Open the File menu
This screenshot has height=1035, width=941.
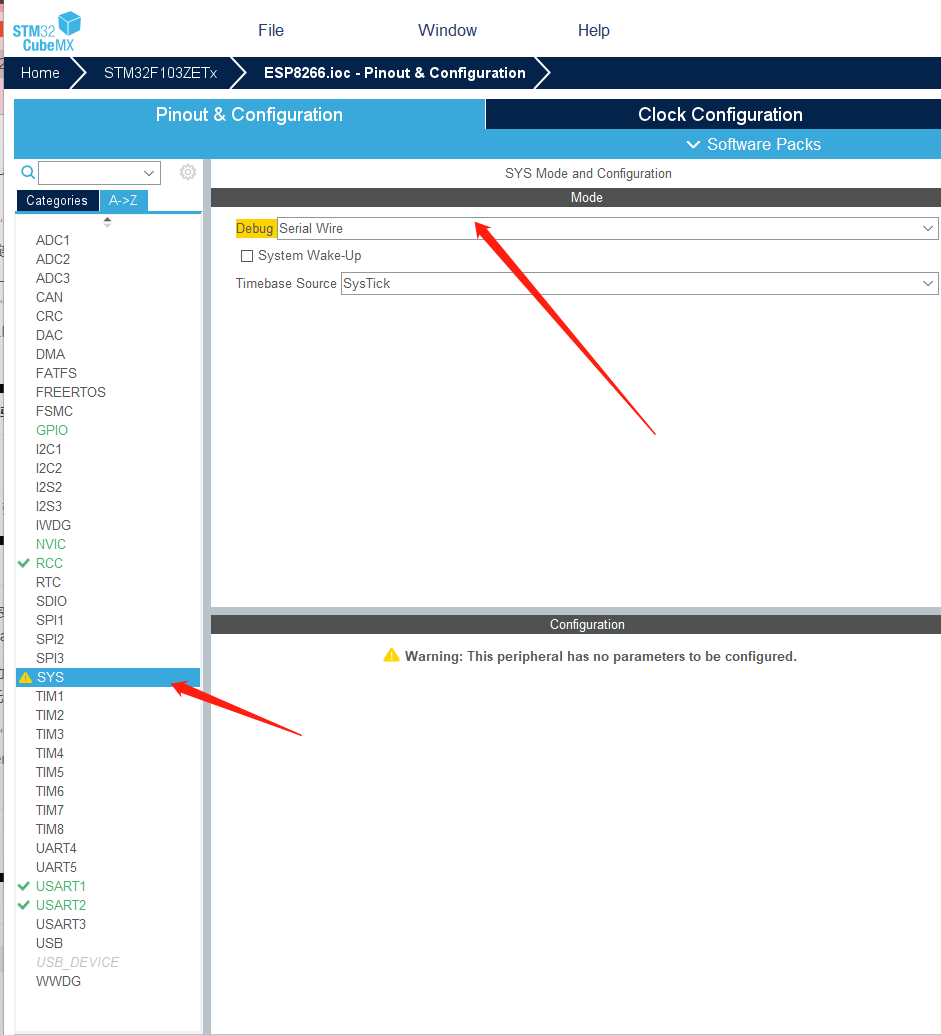[x=271, y=30]
